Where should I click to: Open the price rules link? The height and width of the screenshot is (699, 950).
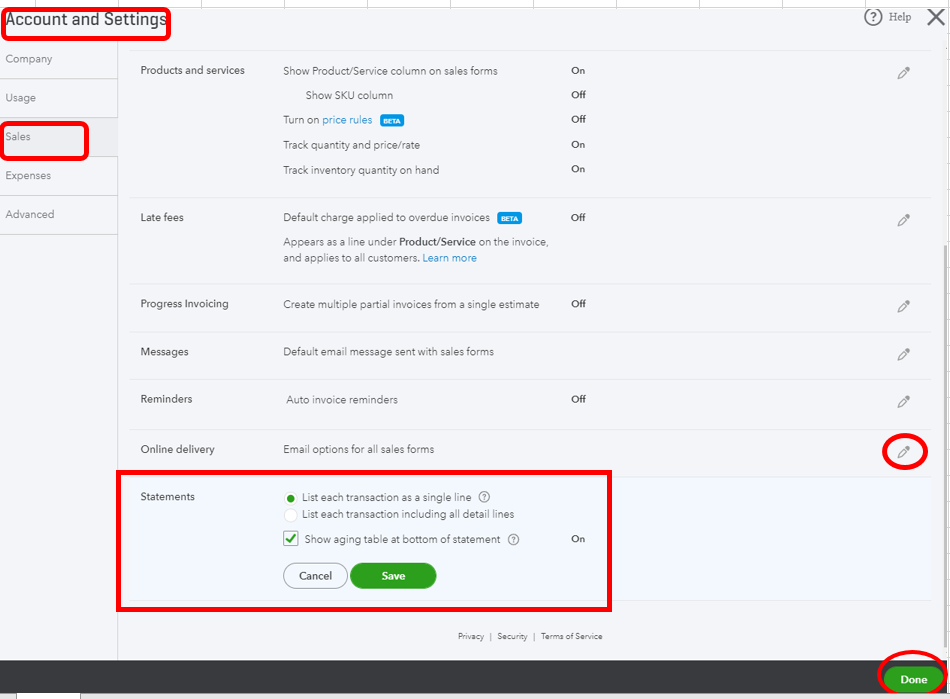347,120
